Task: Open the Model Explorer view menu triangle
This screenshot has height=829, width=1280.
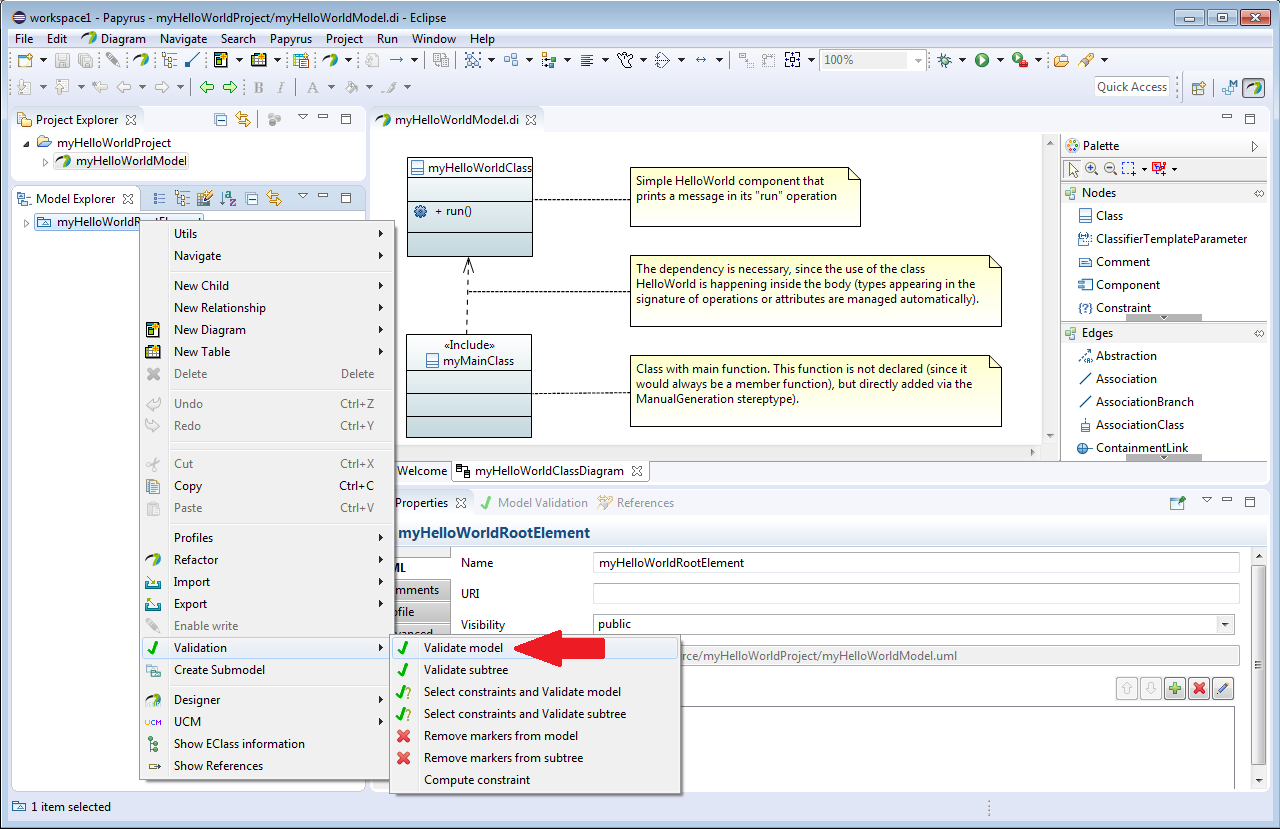Action: coord(303,198)
